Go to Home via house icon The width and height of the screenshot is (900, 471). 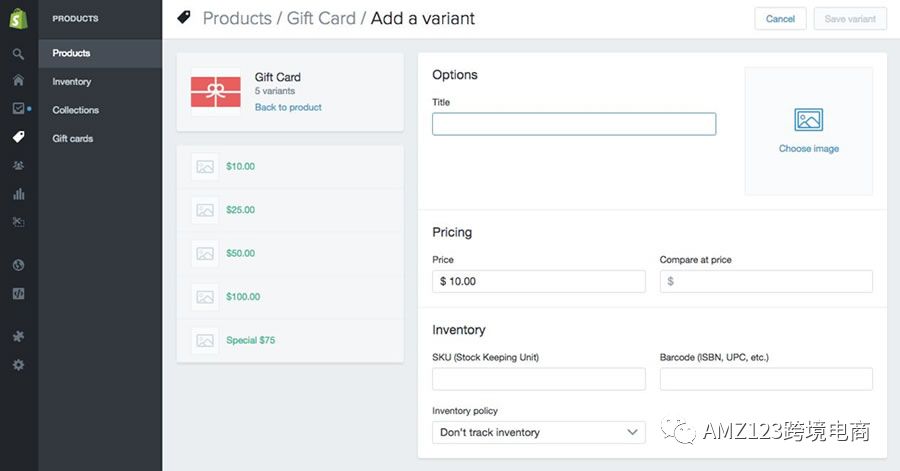[x=18, y=80]
